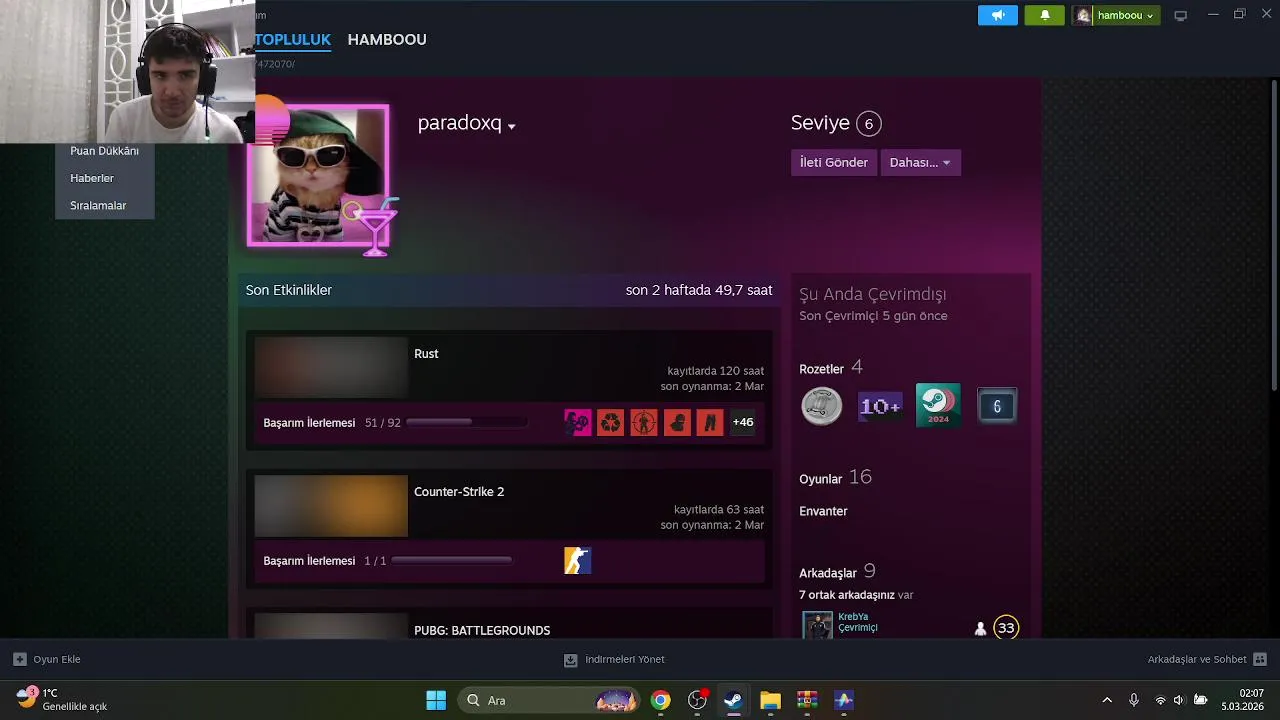Open the weather widget on the taskbar

point(62,699)
